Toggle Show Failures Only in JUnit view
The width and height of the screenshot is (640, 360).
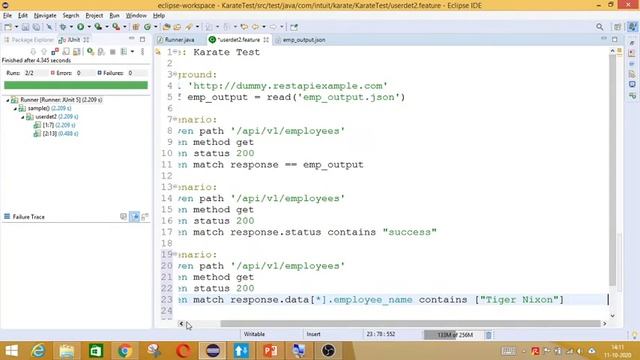click(x=55, y=52)
